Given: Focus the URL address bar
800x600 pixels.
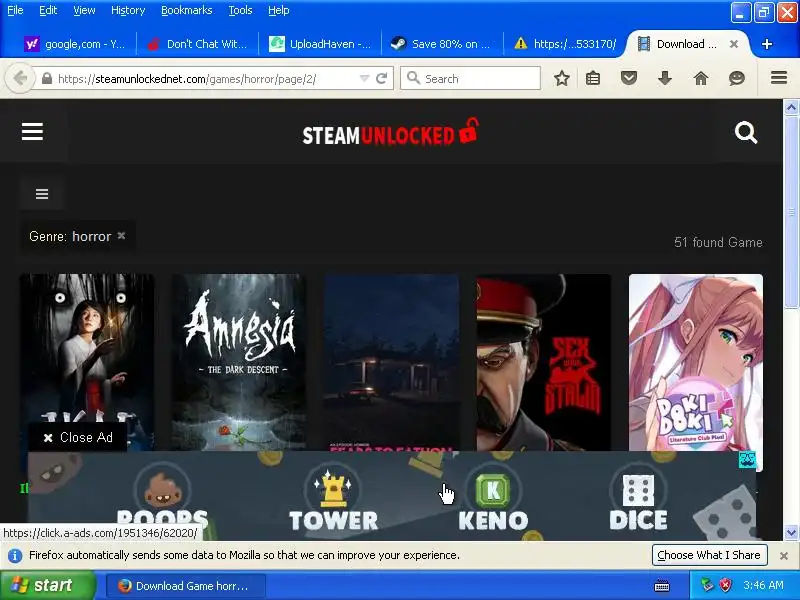Looking at the screenshot, I should click(204, 79).
